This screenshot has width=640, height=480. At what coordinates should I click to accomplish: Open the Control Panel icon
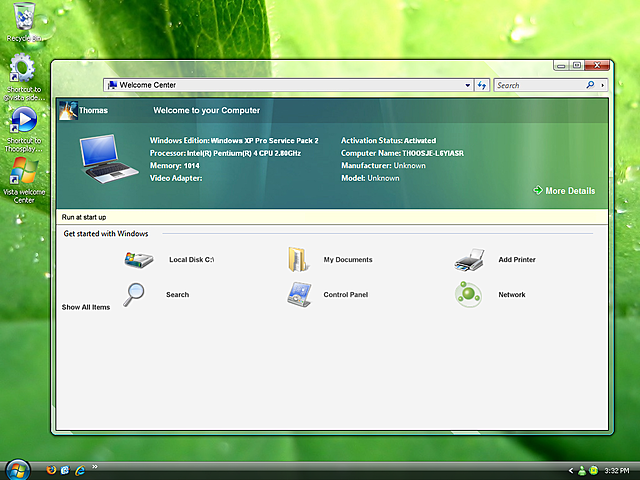tap(299, 294)
